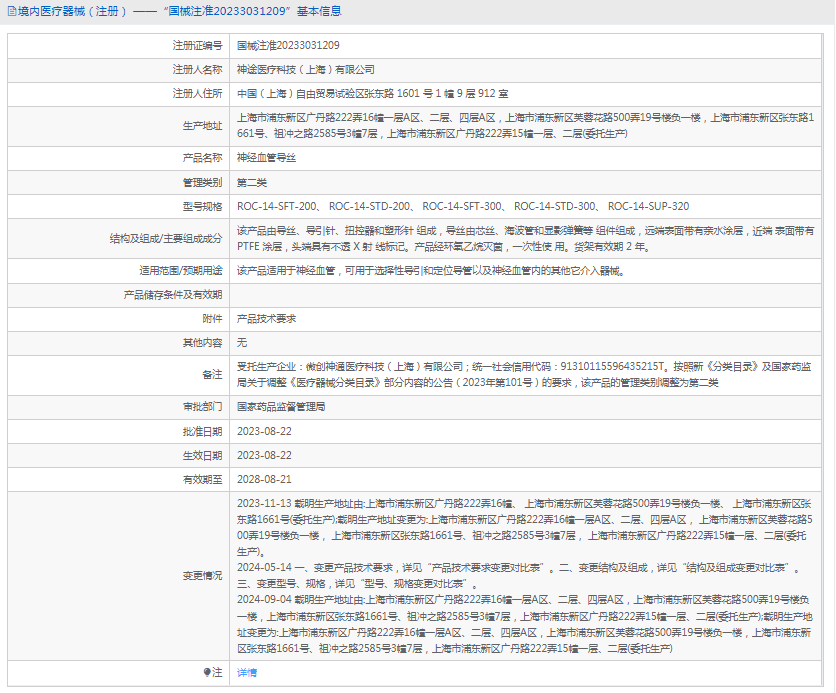836x693 pixels.
Task: Click the 产品储存条件及有效期 label
Action: pyautogui.click(x=173, y=295)
